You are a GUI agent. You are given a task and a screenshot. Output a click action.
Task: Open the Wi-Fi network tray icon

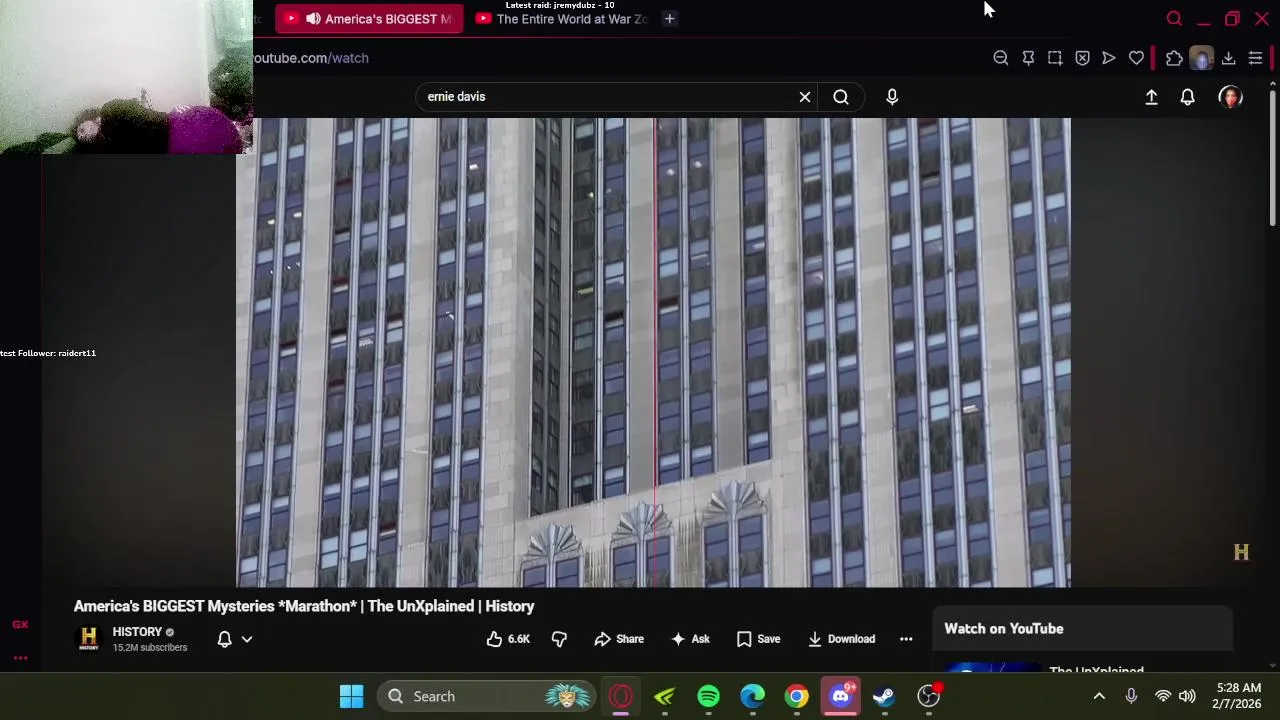[1163, 696]
